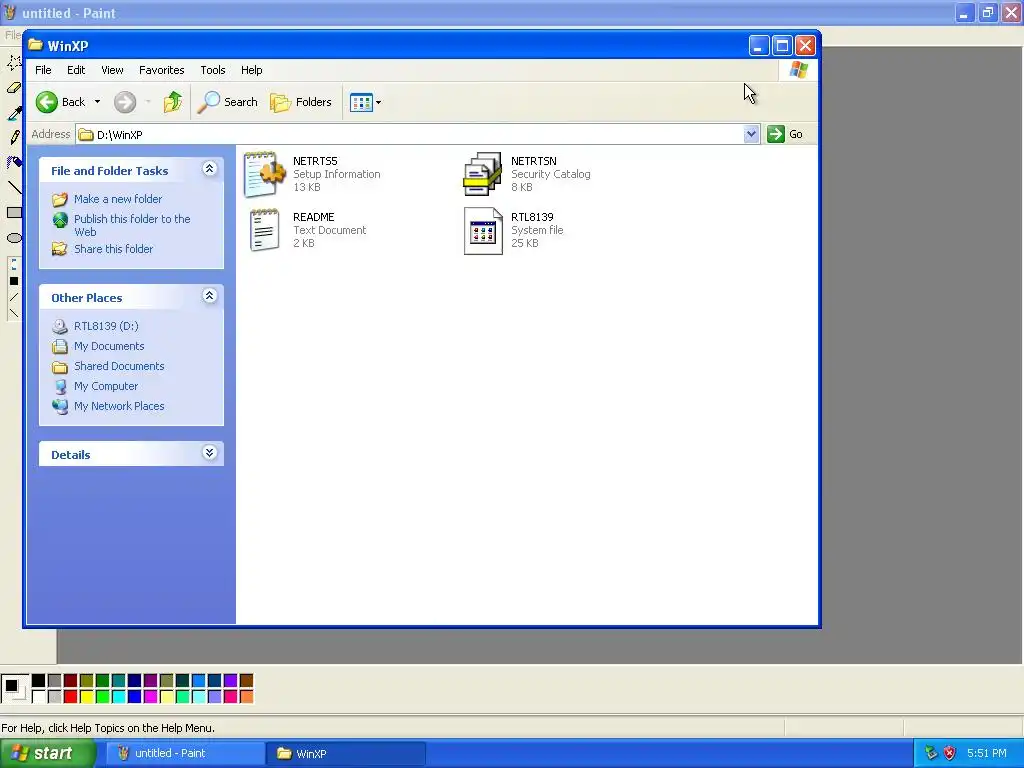The height and width of the screenshot is (768, 1024).
Task: Open My Network Places link
Action: coord(119,406)
